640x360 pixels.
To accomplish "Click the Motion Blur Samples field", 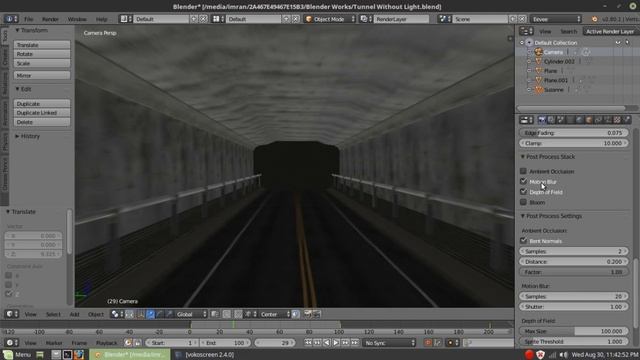I will point(574,296).
